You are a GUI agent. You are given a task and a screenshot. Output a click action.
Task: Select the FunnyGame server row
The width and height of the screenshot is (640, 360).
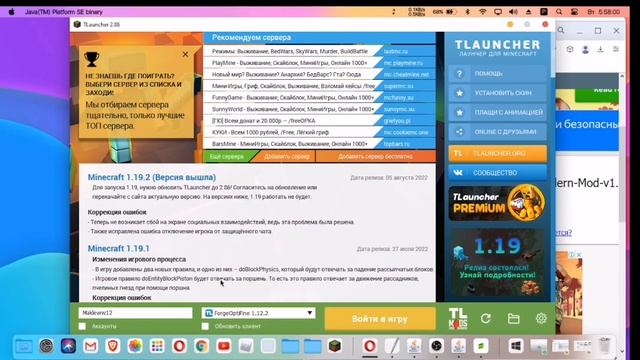pos(319,98)
